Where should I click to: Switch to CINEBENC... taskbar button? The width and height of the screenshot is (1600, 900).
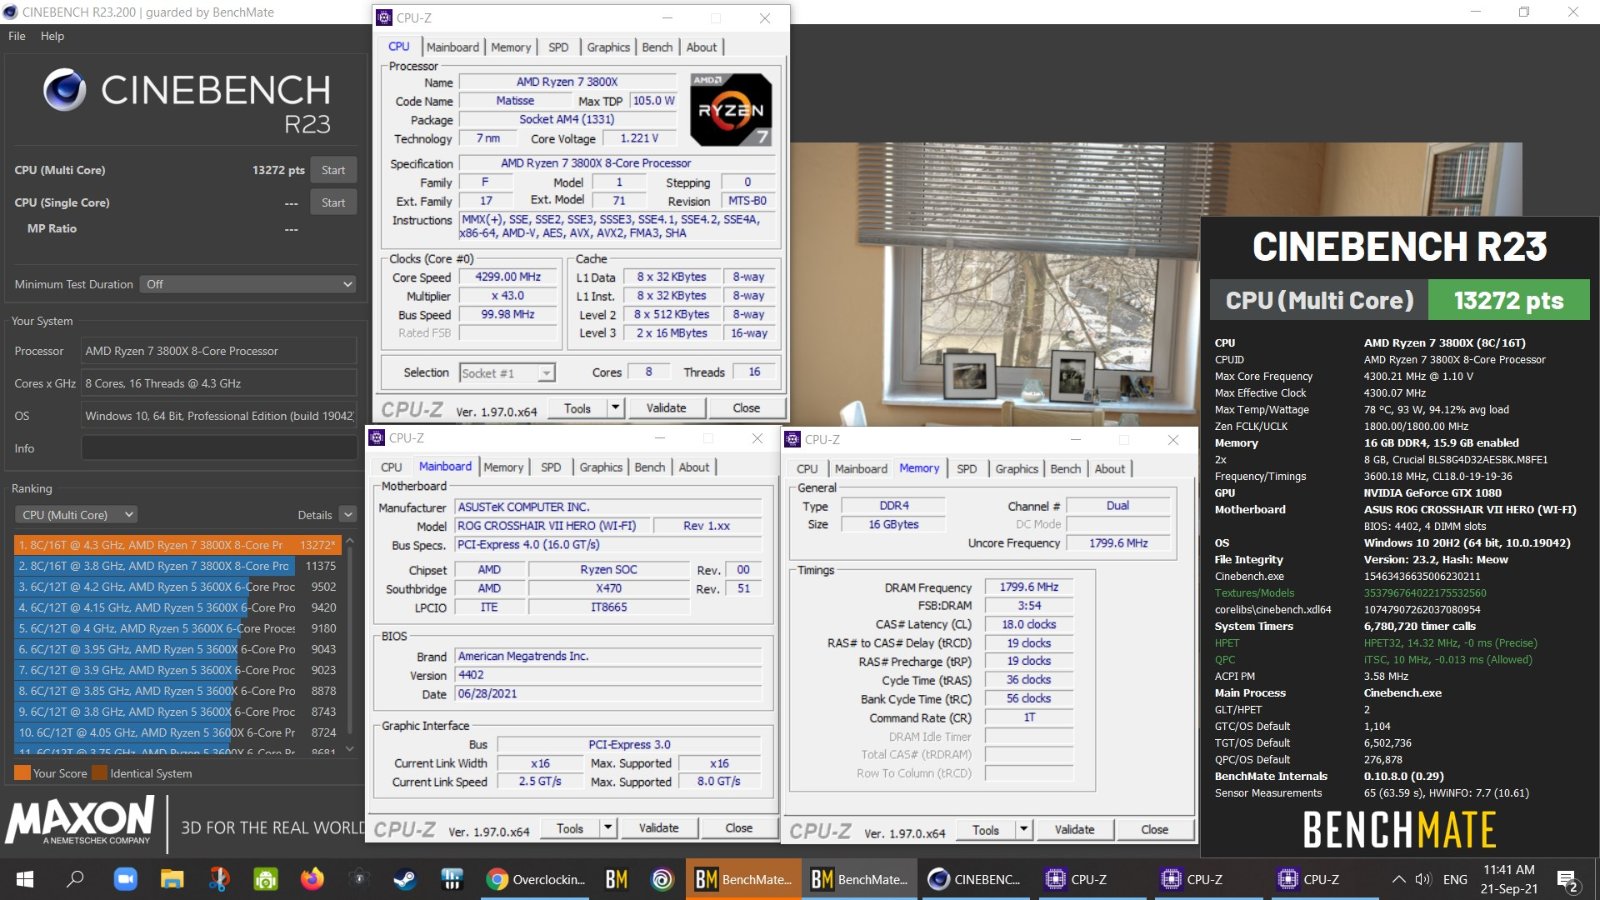tap(975, 879)
